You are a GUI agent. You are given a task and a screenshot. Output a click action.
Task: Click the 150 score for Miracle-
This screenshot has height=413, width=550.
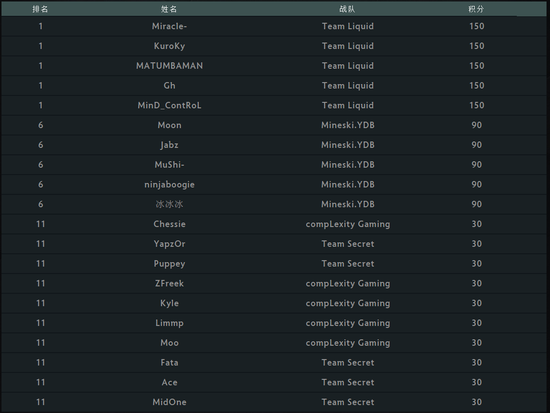pos(476,26)
